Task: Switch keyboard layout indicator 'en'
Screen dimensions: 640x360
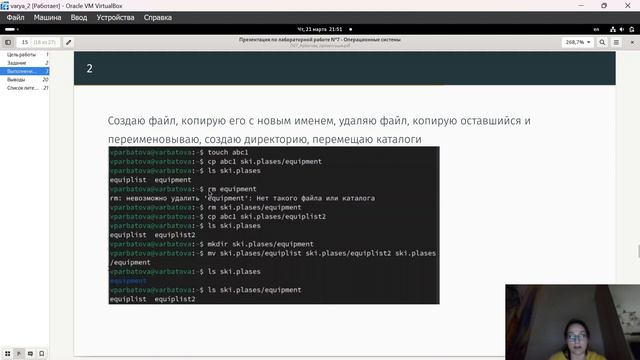Action: click(596, 29)
